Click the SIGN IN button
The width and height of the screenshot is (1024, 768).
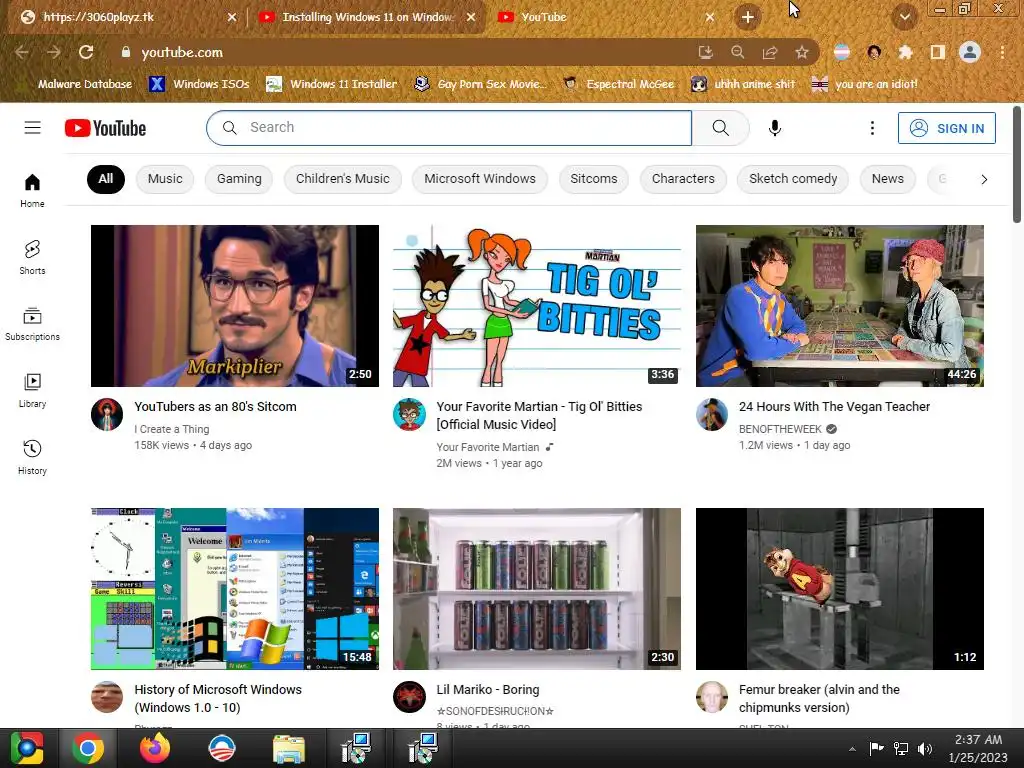(946, 128)
